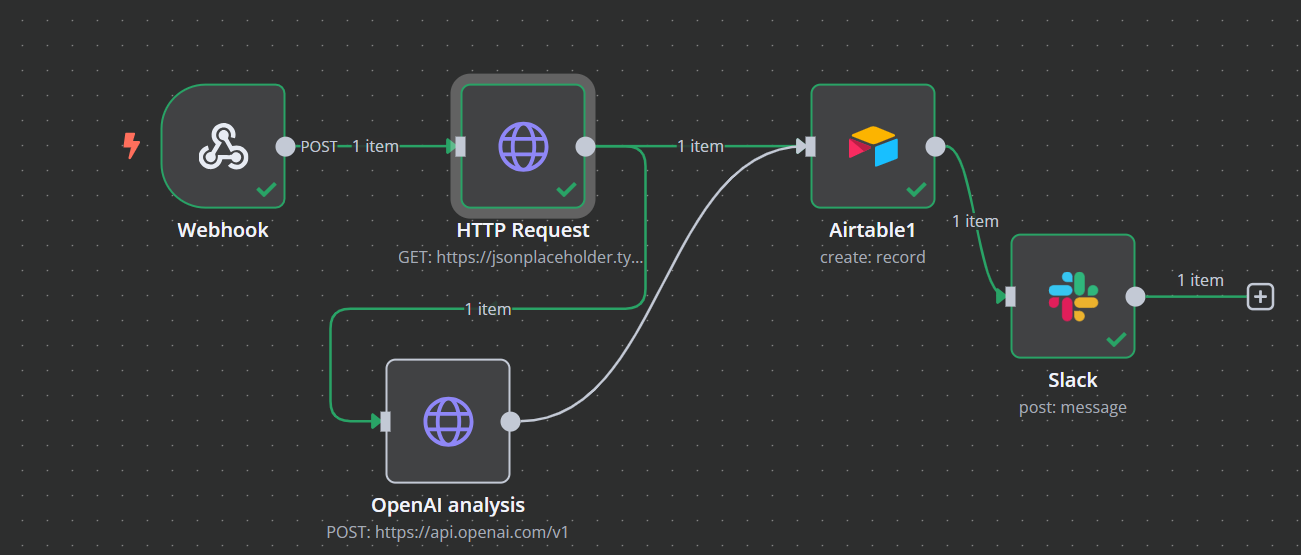Select the Webhook node icon
The width and height of the screenshot is (1301, 555).
click(x=222, y=146)
